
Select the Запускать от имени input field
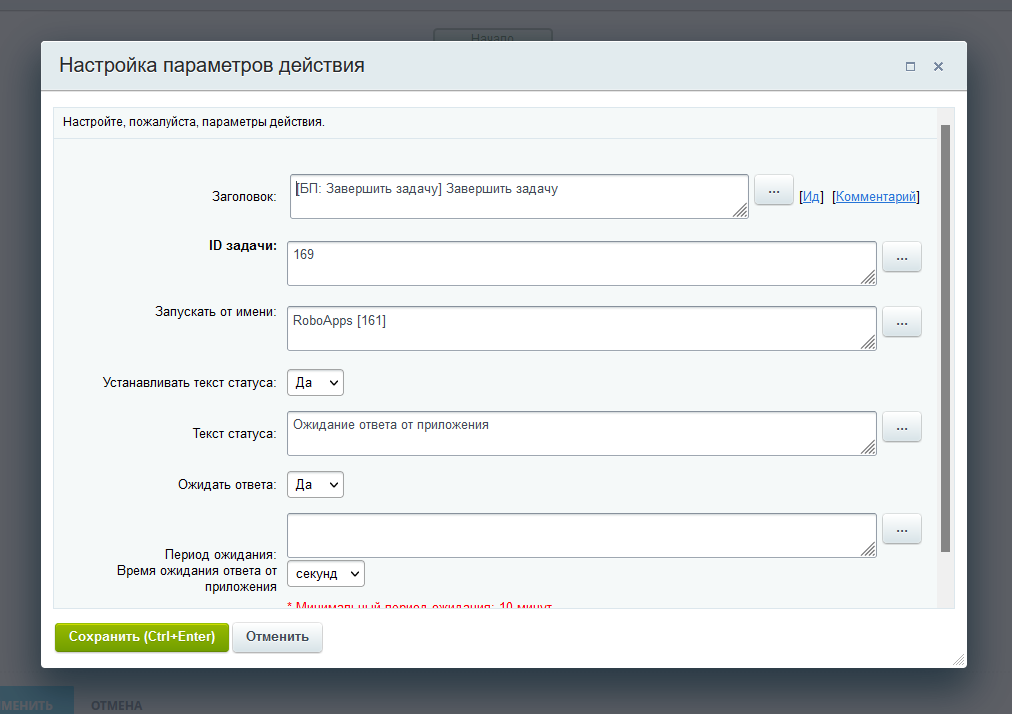pos(581,328)
